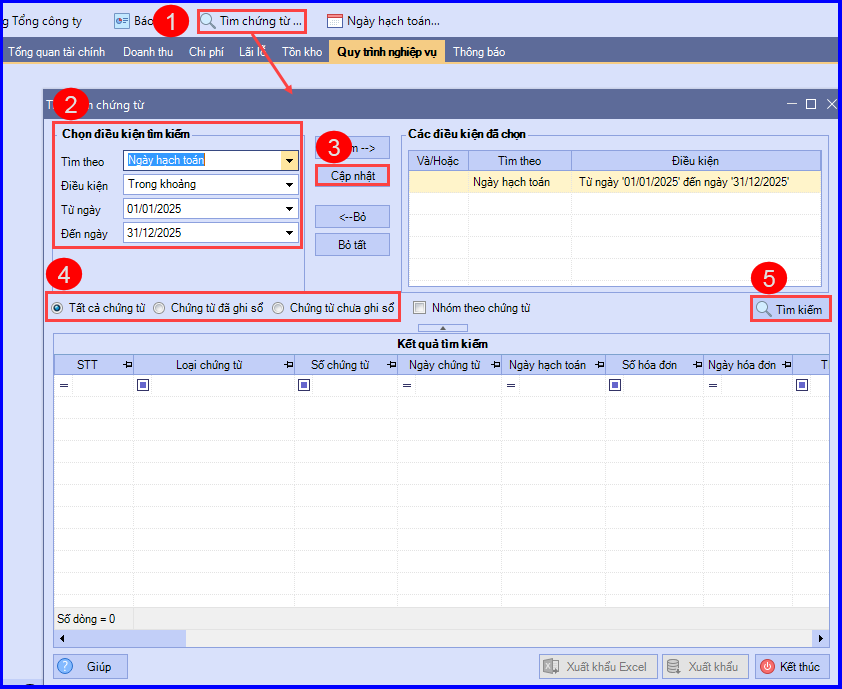Click the horizontal scrollbar right arrow

click(x=821, y=639)
